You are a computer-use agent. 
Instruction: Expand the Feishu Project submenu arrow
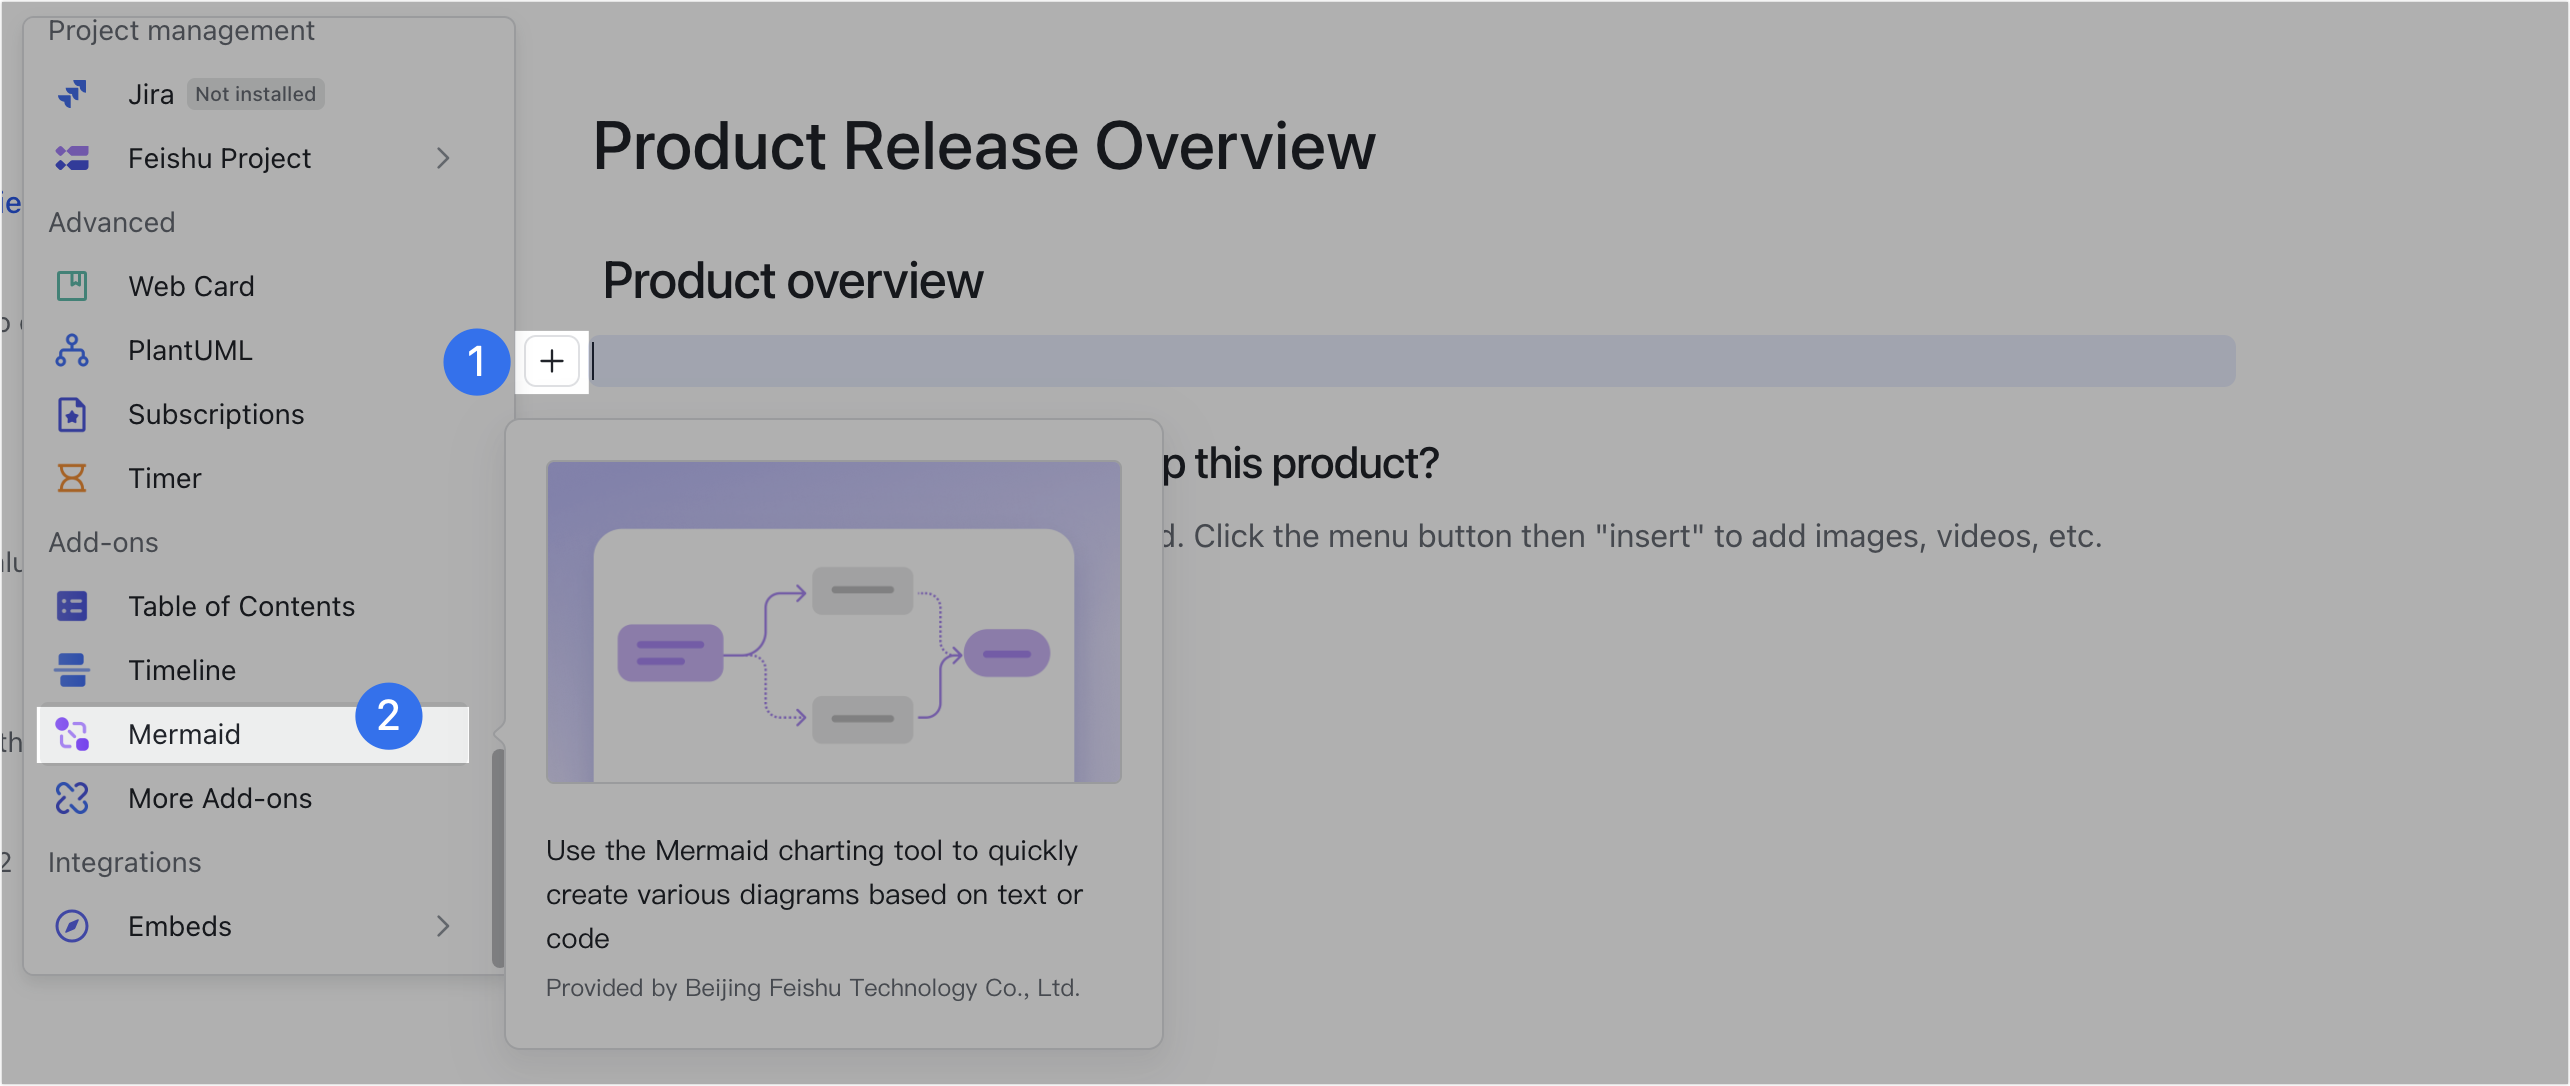pyautogui.click(x=443, y=158)
